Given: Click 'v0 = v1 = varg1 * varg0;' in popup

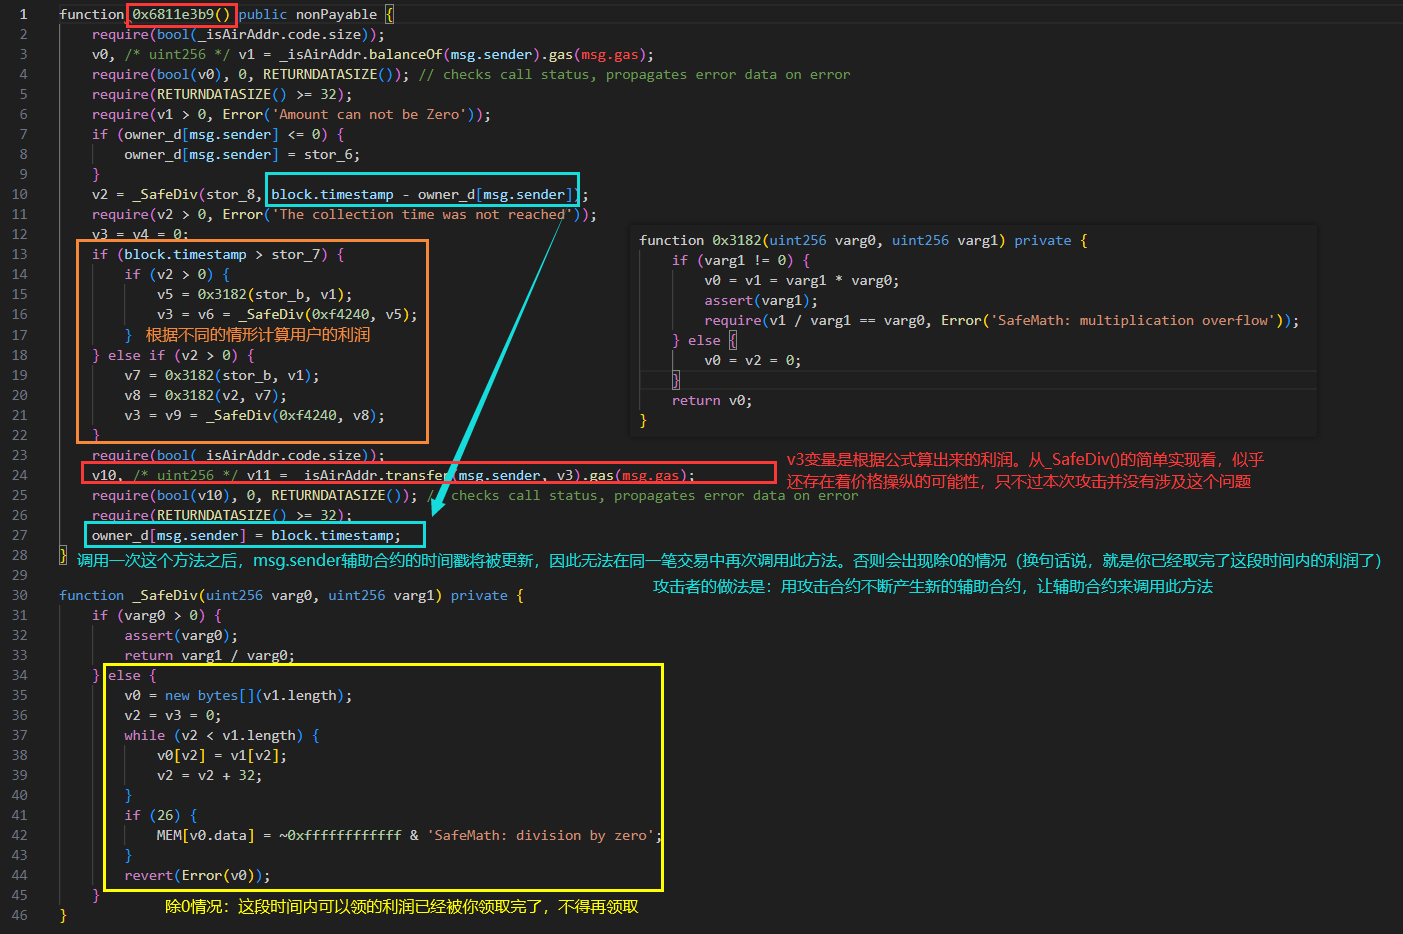Looking at the screenshot, I should point(802,280).
